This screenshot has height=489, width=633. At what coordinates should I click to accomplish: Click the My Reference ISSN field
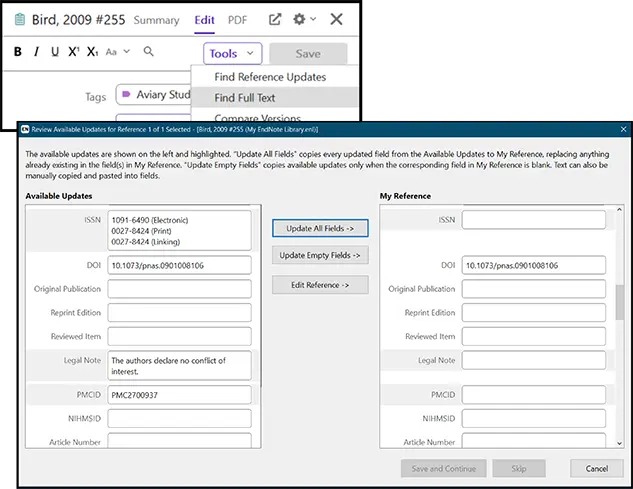pyautogui.click(x=533, y=220)
